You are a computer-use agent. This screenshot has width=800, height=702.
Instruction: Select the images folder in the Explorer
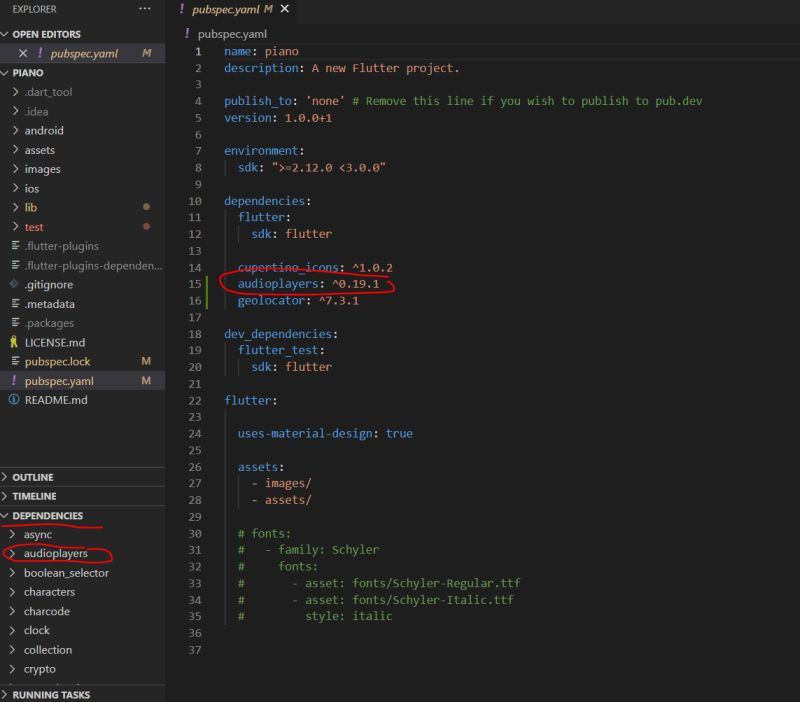click(45, 168)
